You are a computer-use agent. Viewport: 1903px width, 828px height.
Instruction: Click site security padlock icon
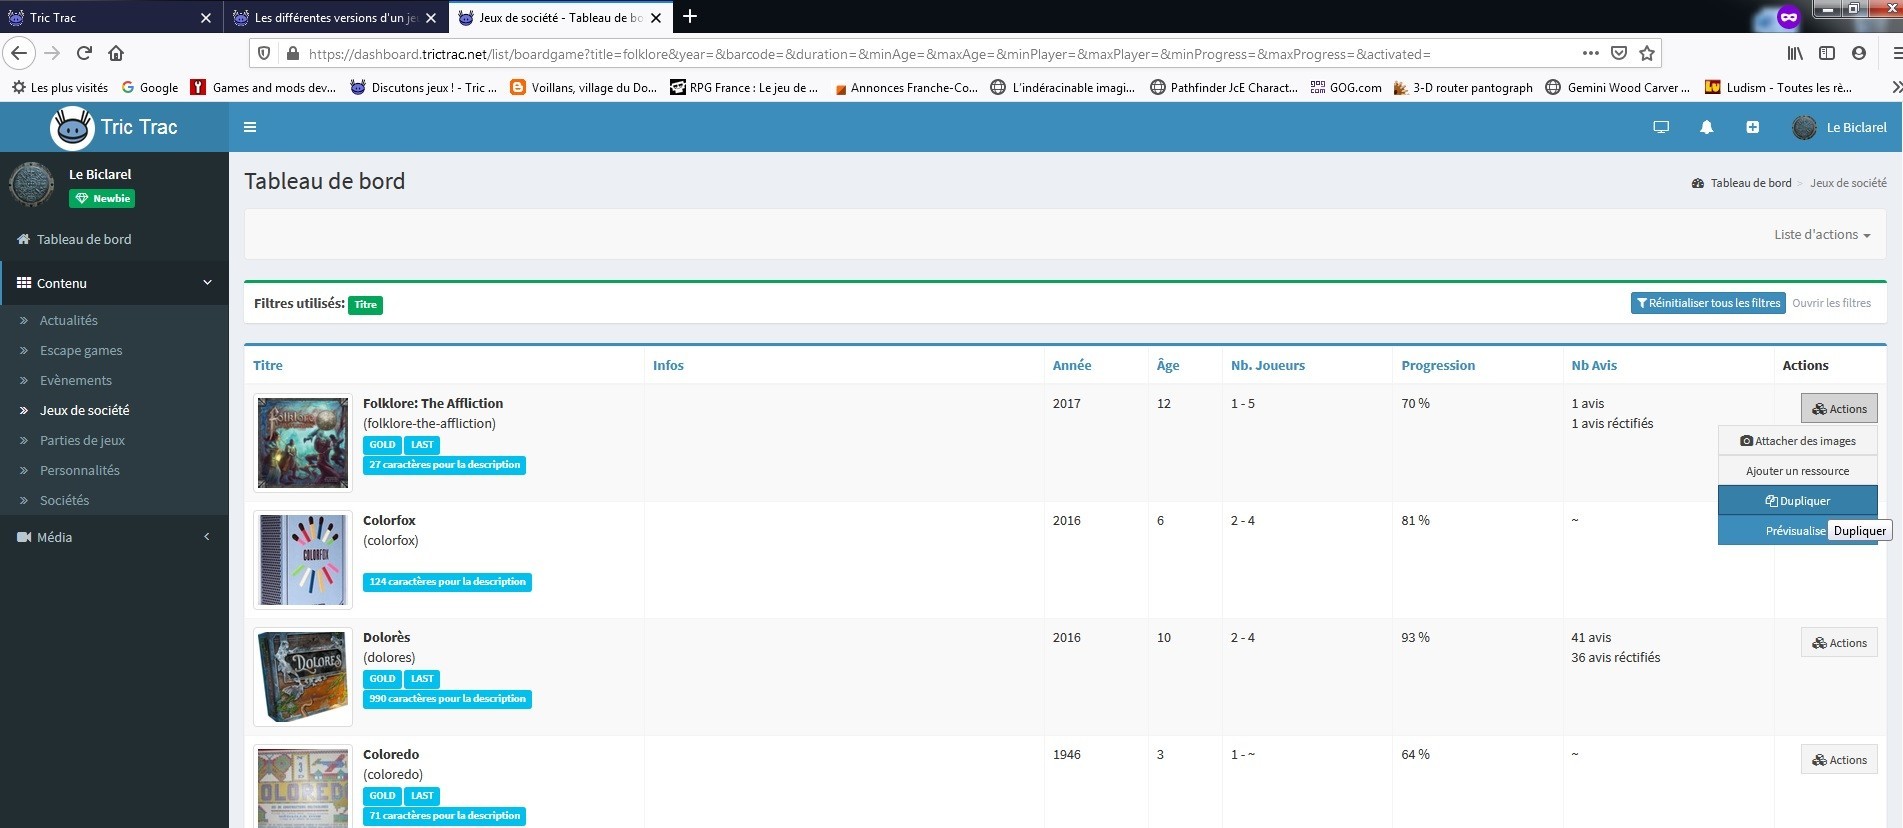[x=292, y=54]
